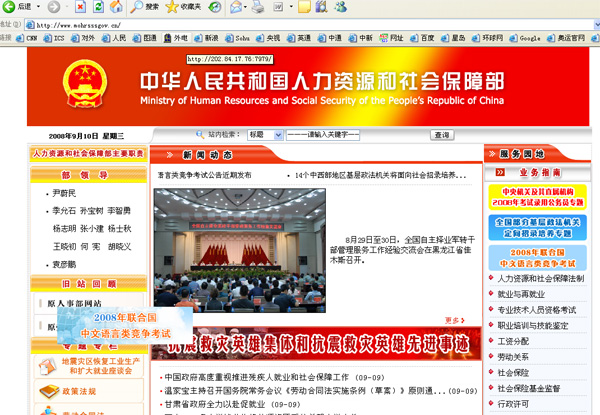Screen dimensions: 600x415
Task: Open the 政策法规 book icon entry
Action: coord(89,391)
